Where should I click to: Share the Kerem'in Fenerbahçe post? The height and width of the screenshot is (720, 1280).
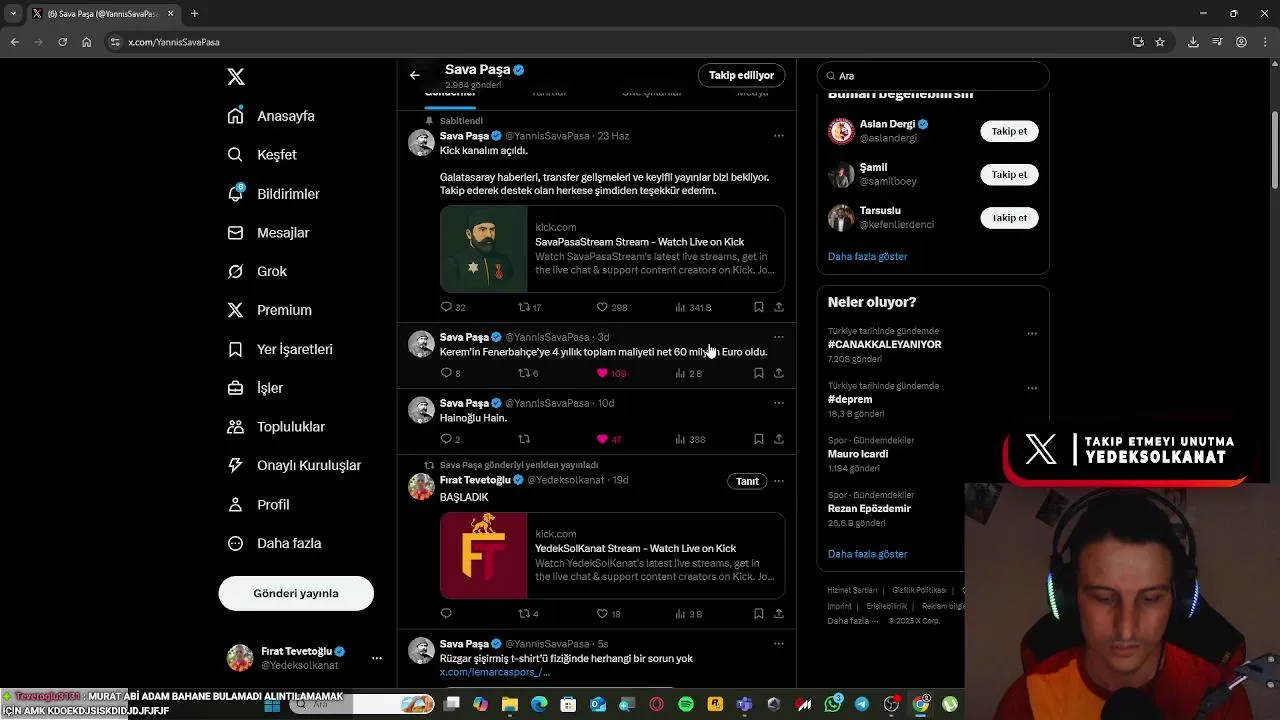pyautogui.click(x=779, y=373)
